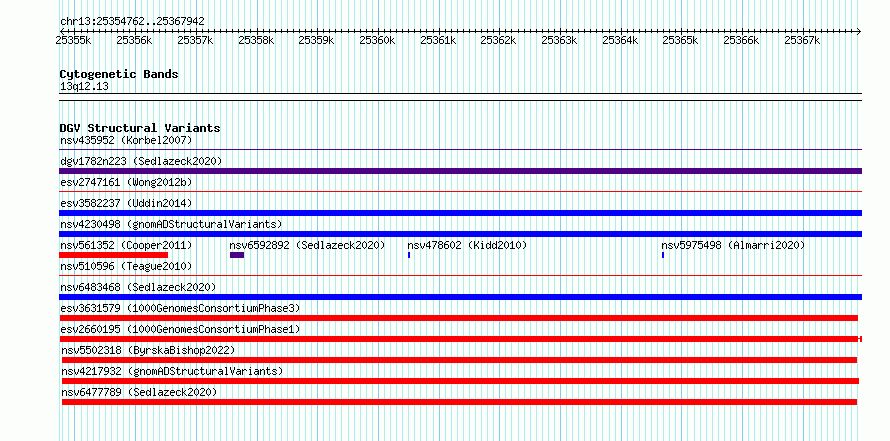Click the esv3631579 1000GenomesConsortiumPhase3 red bar
Screen dimensions: 890x441
click(x=459, y=318)
